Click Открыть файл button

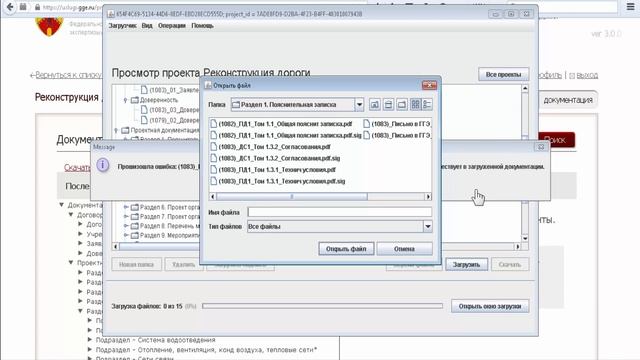pyautogui.click(x=346, y=249)
